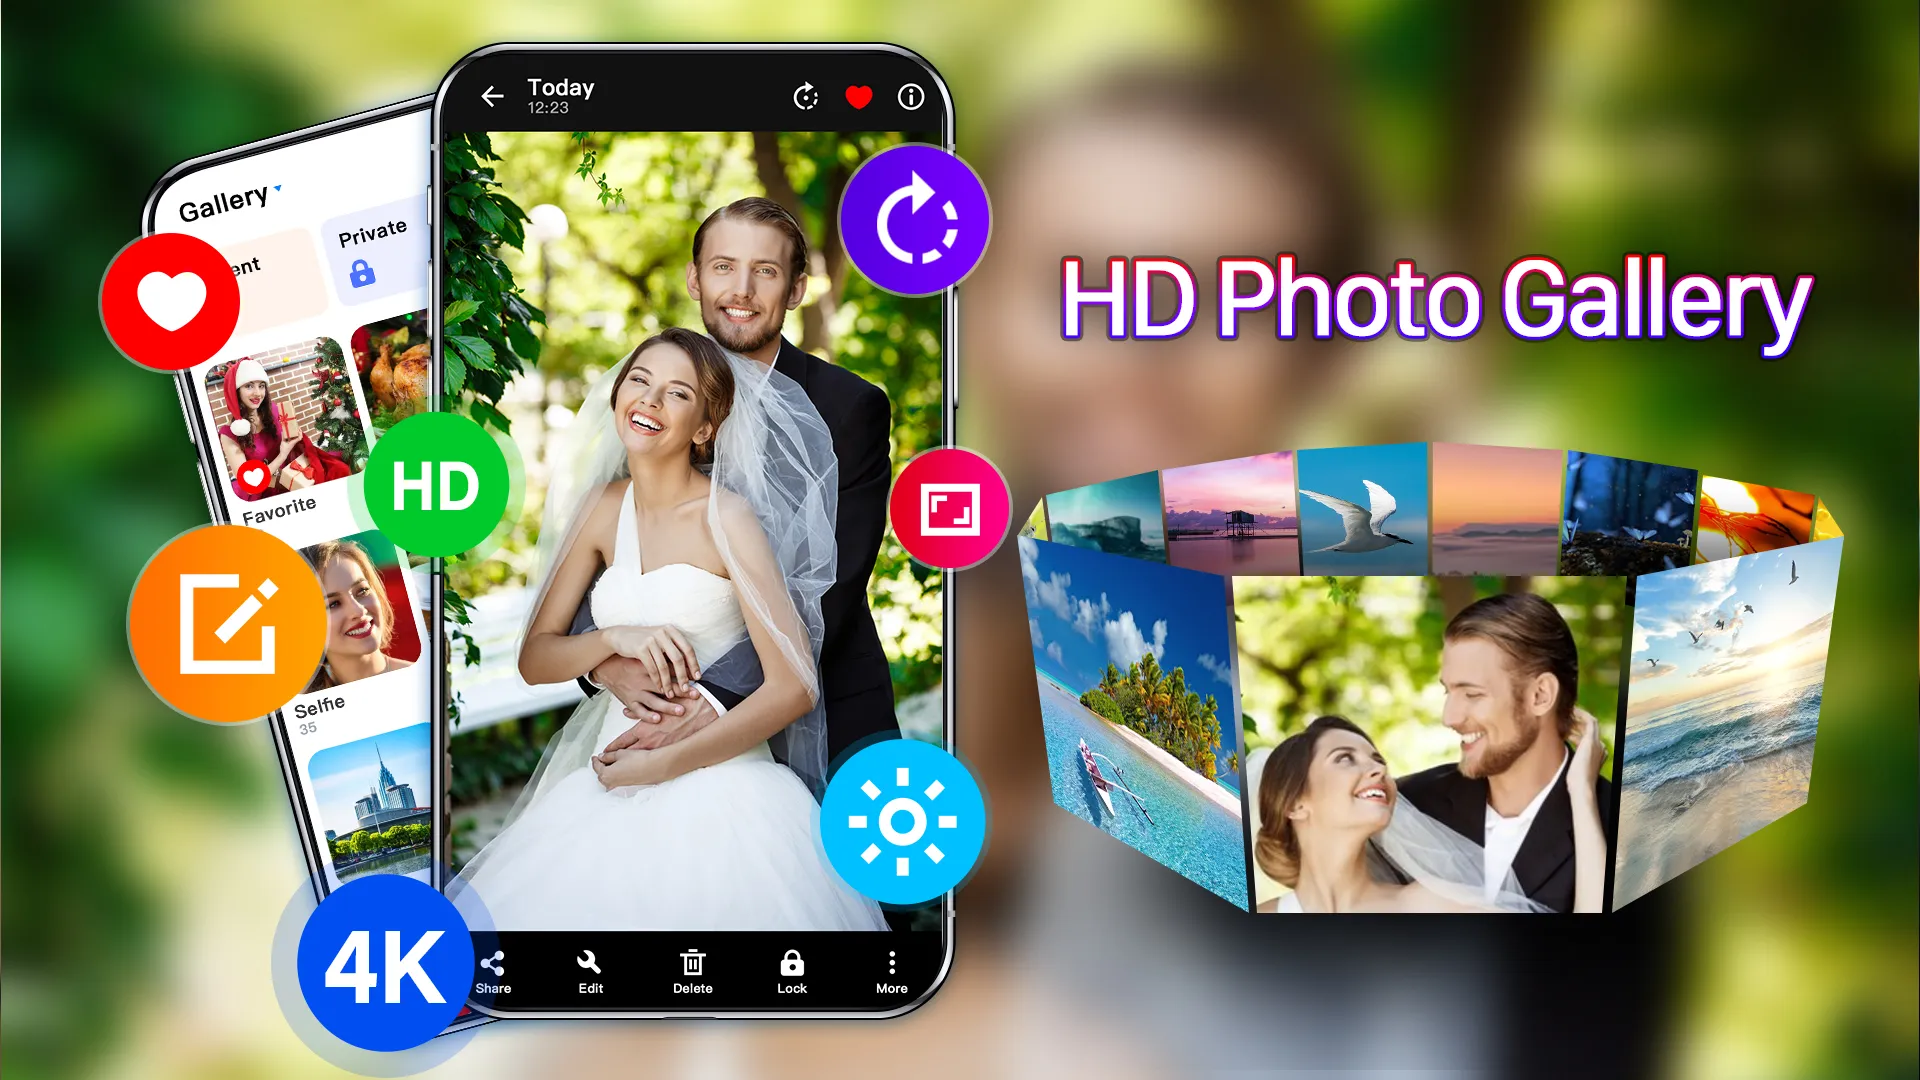The image size is (1920, 1080).
Task: Open the info panel via info icon
Action: [x=913, y=95]
